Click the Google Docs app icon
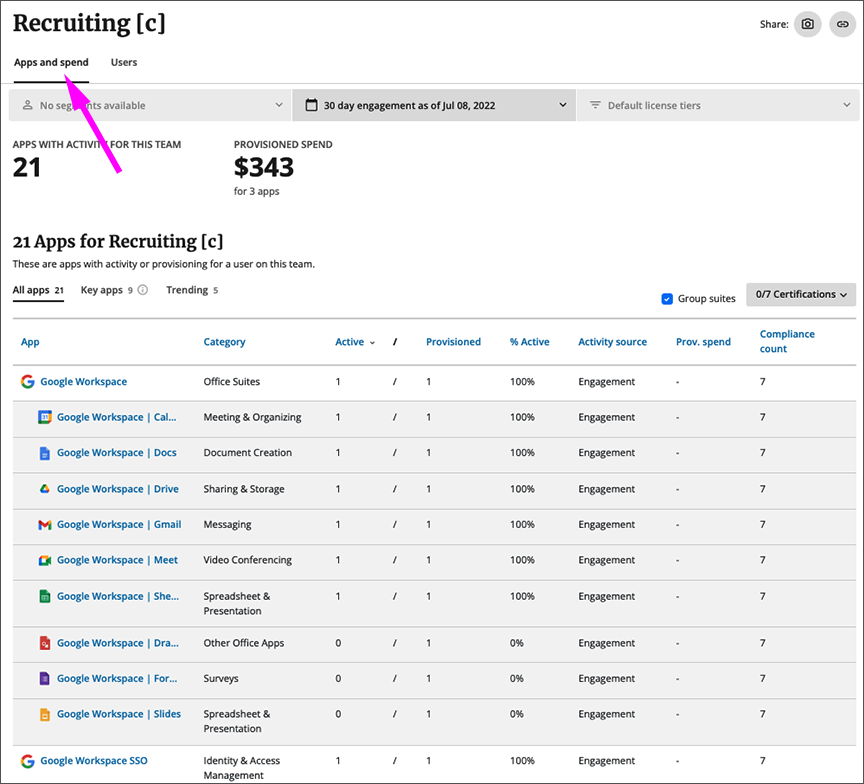Image resolution: width=864 pixels, height=784 pixels. pos(44,453)
